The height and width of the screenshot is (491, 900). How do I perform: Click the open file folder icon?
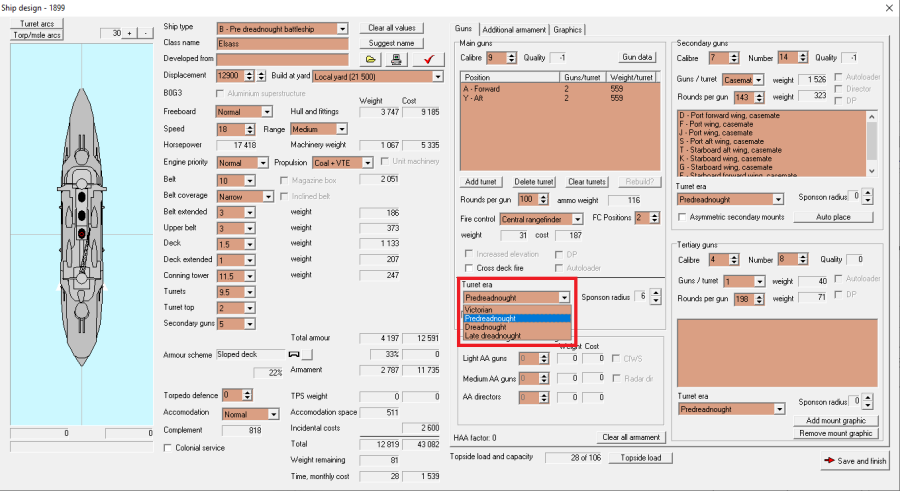pos(370,59)
